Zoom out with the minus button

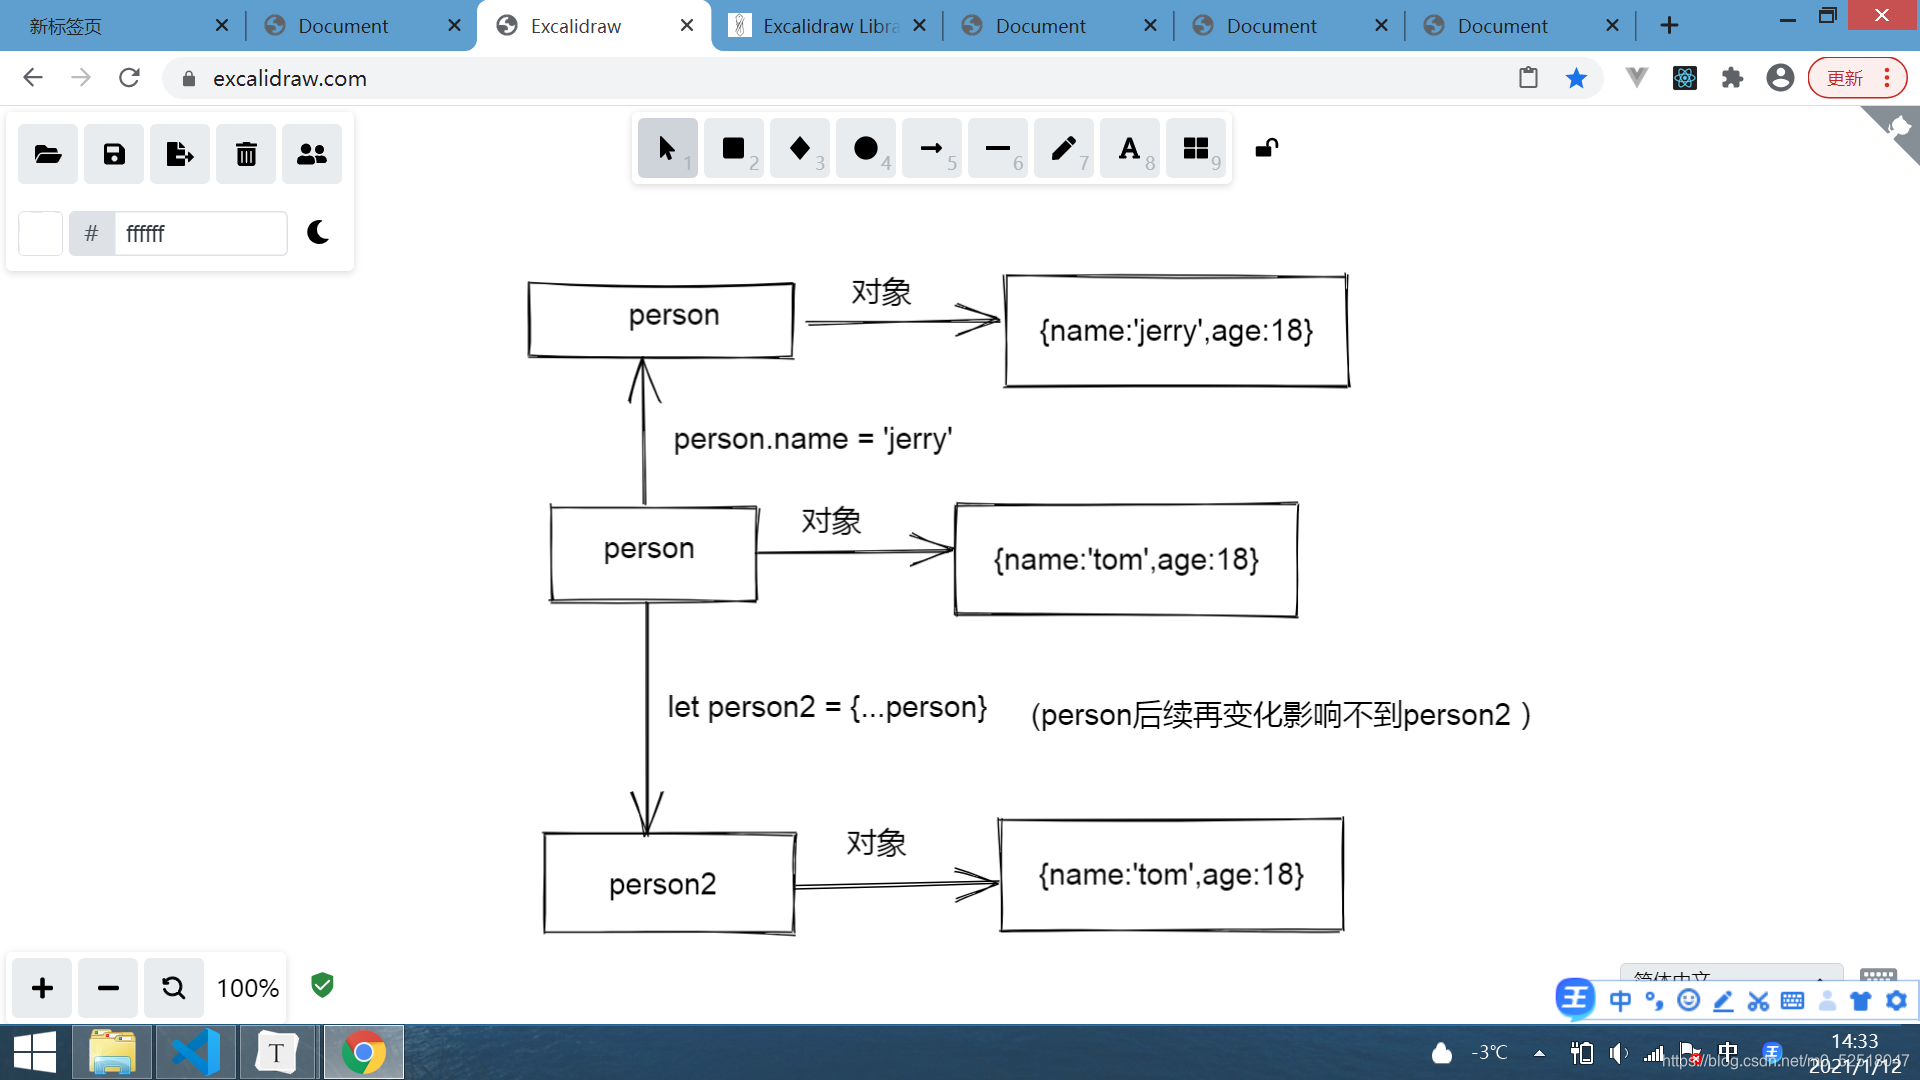coord(108,988)
